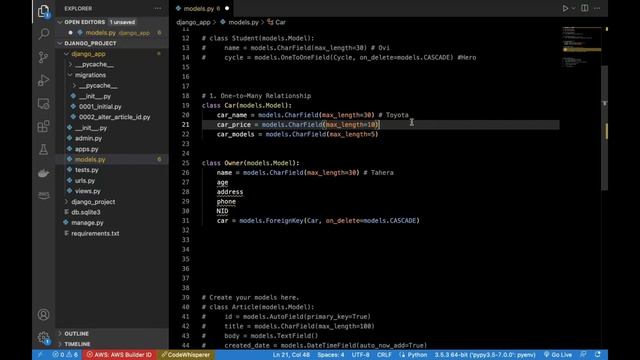The height and width of the screenshot is (360, 640).
Task: Open the Manage gear icon
Action: (x=43, y=338)
